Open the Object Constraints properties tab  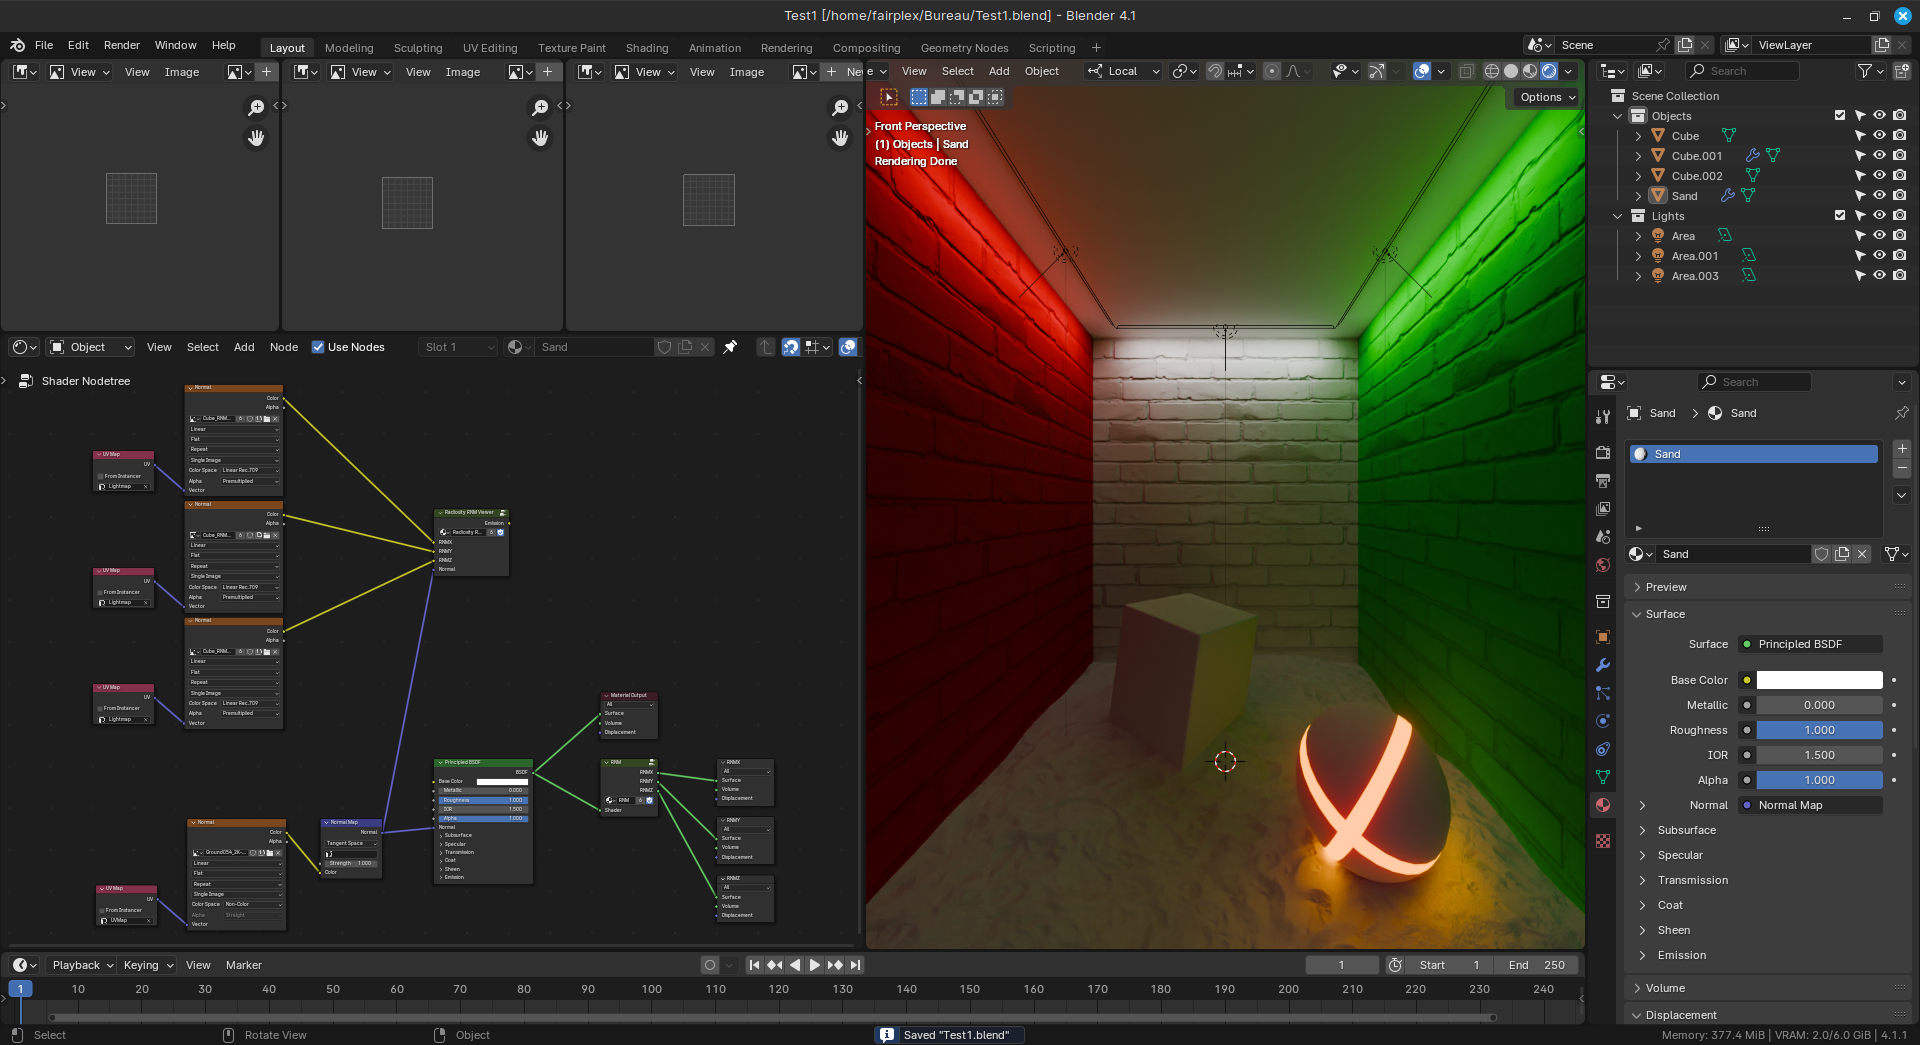coord(1603,749)
